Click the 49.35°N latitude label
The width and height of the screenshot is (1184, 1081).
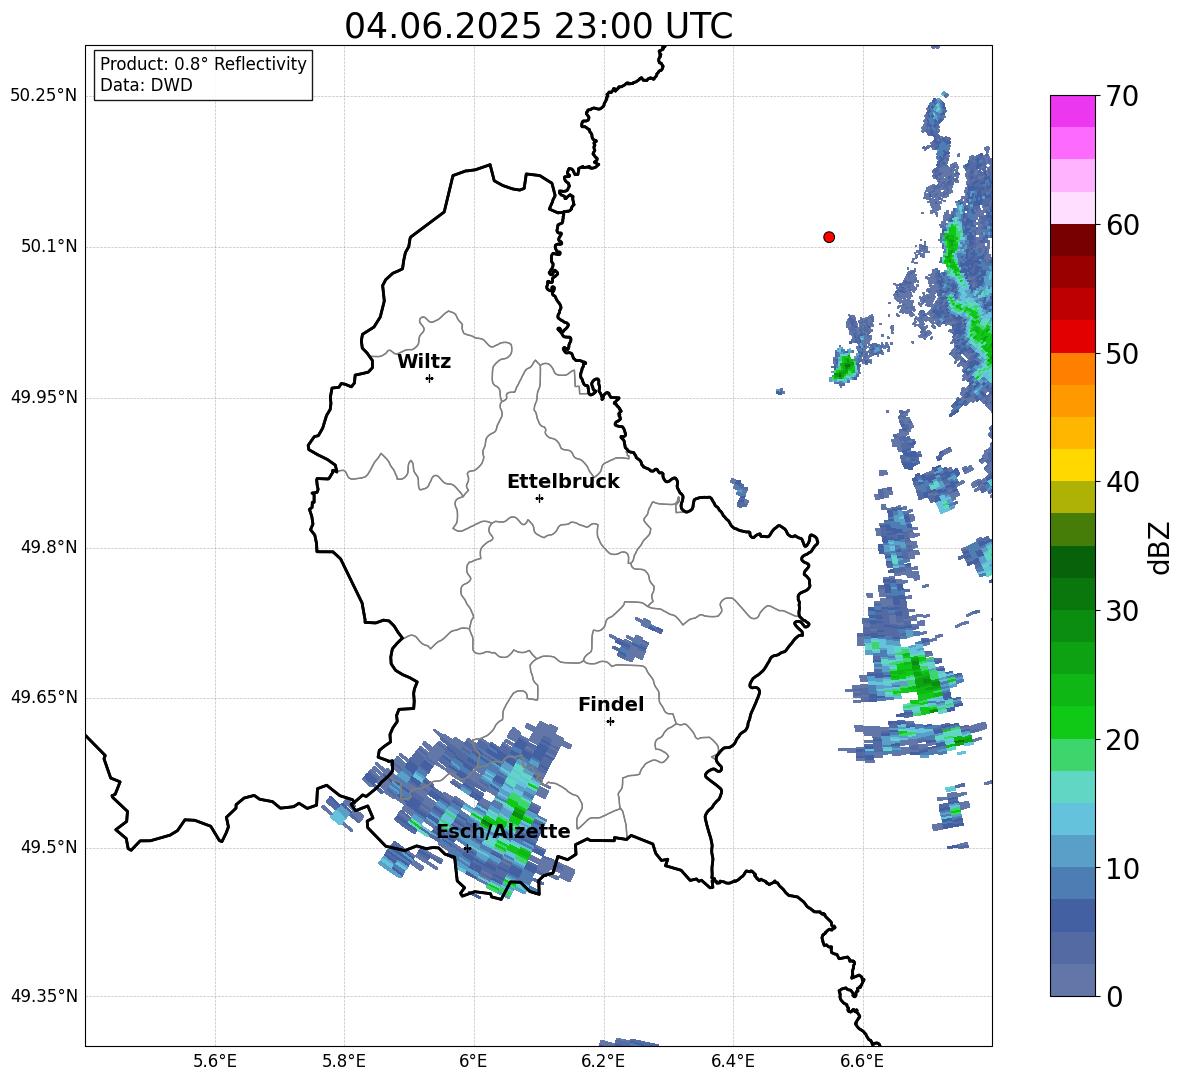(x=44, y=996)
